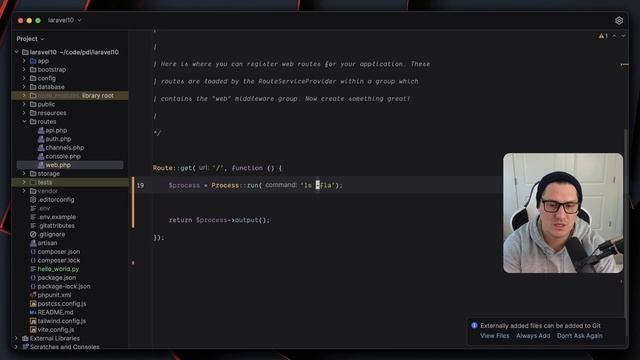Select the composer.json file icon
This screenshot has height=360, width=640.
(x=33, y=251)
